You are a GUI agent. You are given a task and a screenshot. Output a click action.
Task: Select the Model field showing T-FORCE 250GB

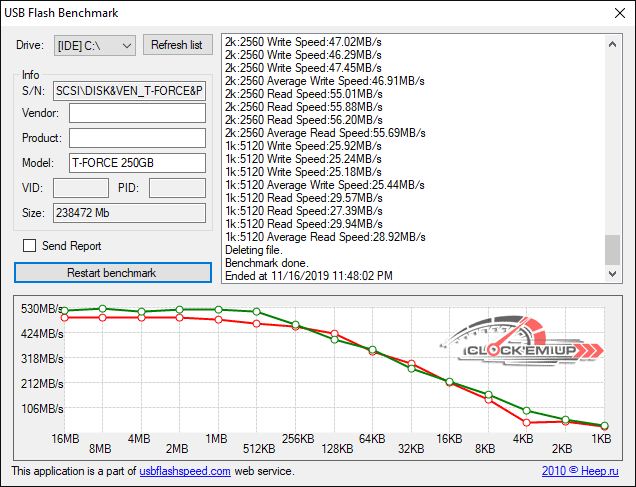[137, 163]
